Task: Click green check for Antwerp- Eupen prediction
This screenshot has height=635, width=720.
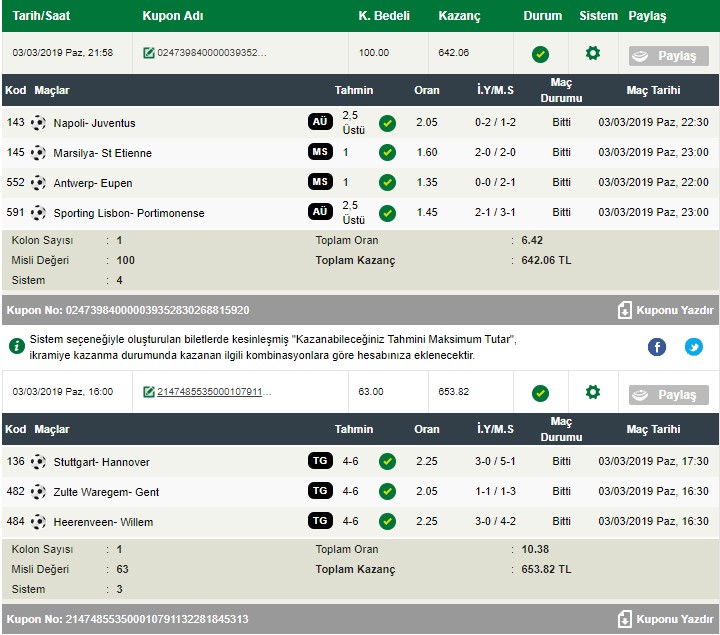Action: pyautogui.click(x=387, y=183)
